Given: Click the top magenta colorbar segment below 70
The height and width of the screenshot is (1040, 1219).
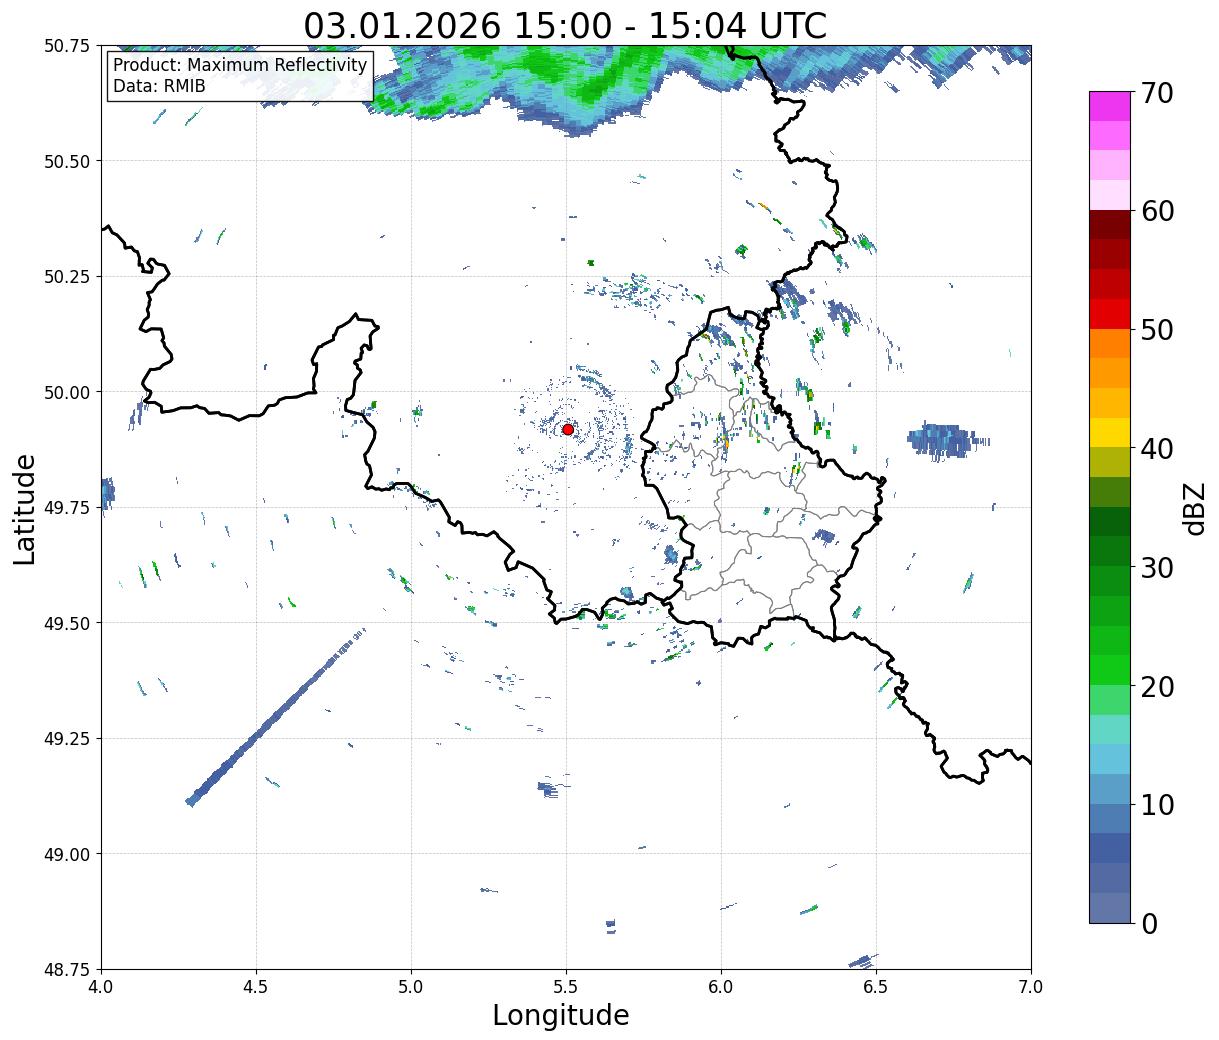Looking at the screenshot, I should [x=1110, y=106].
